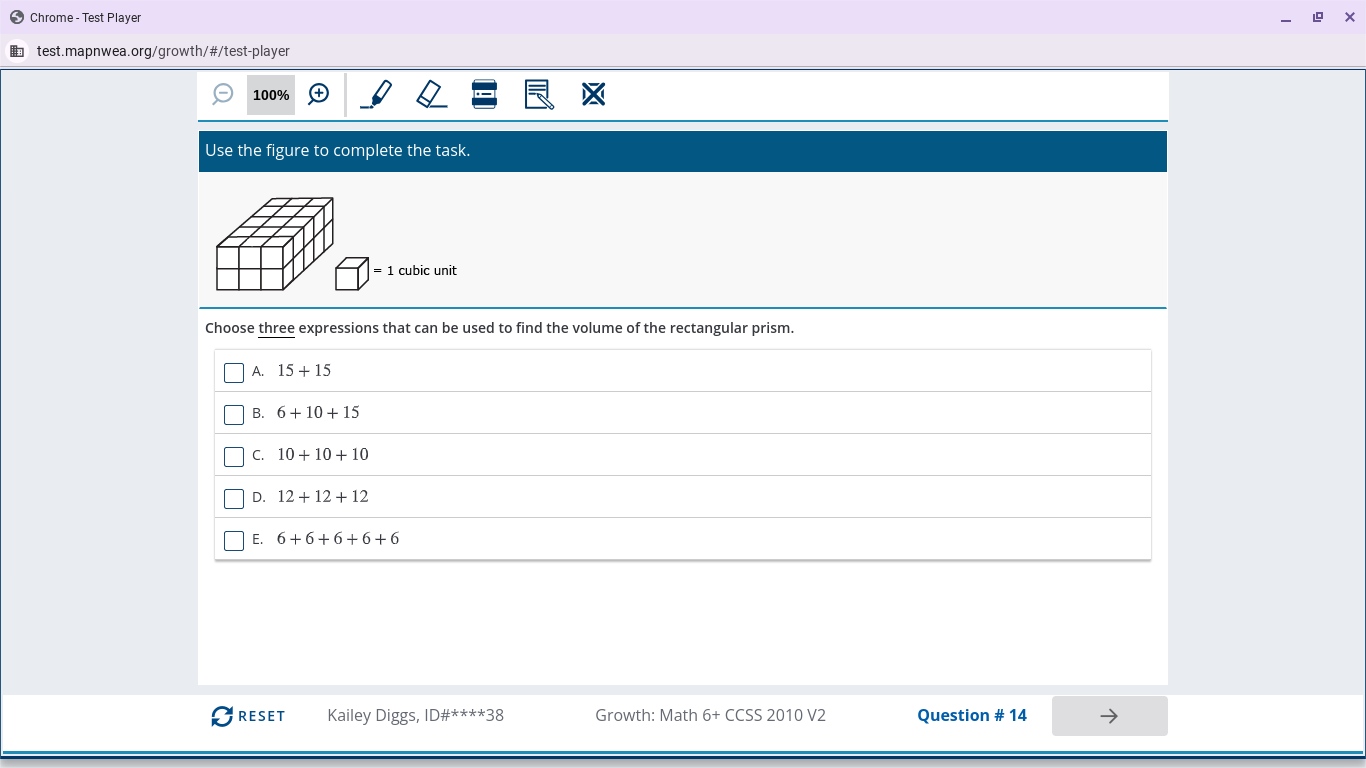Click the URL test.mapnwea.org address bar
Screen dimensions: 1366x768
[x=163, y=51]
